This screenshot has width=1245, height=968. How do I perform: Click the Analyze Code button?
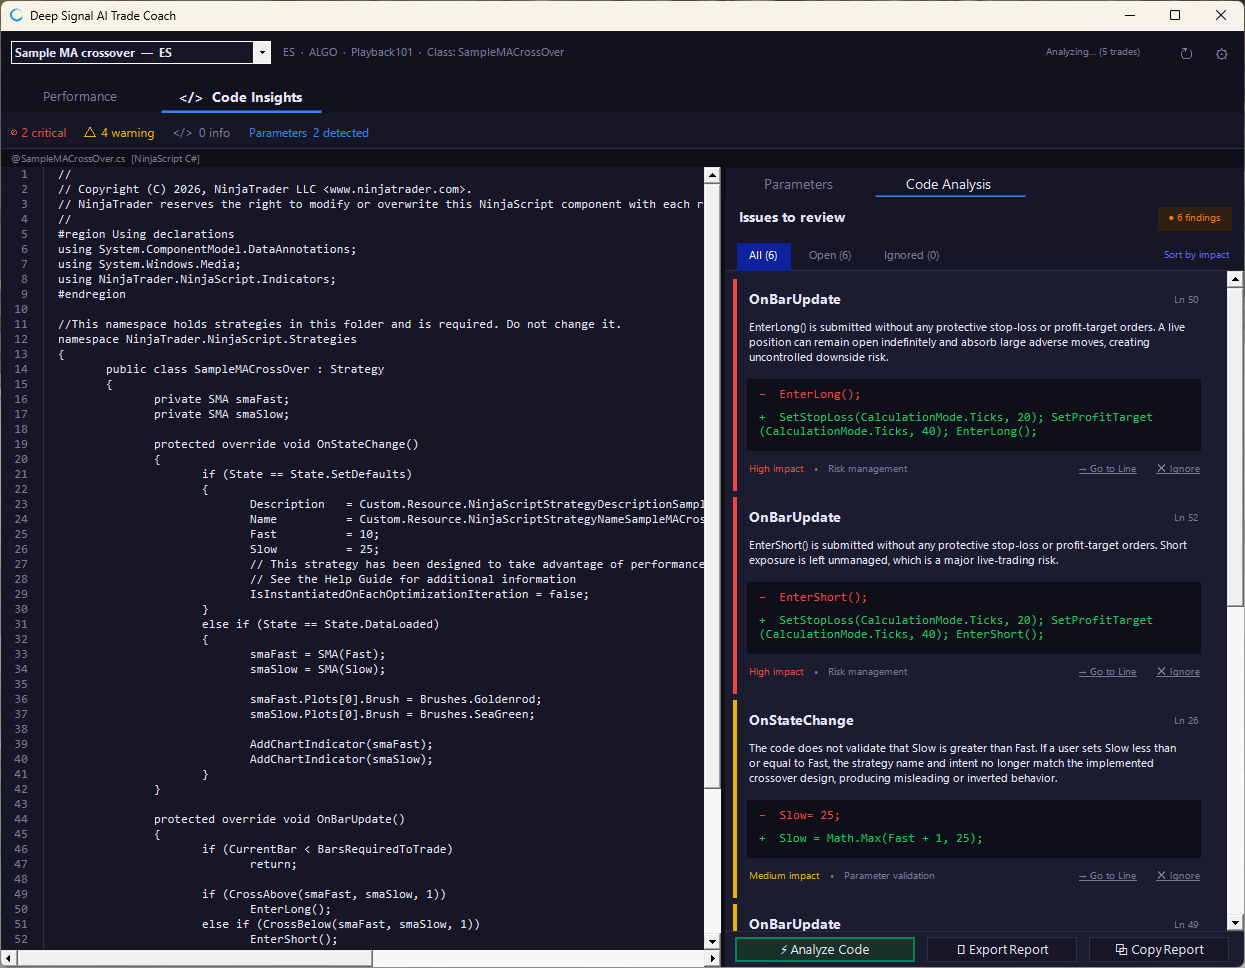(825, 950)
